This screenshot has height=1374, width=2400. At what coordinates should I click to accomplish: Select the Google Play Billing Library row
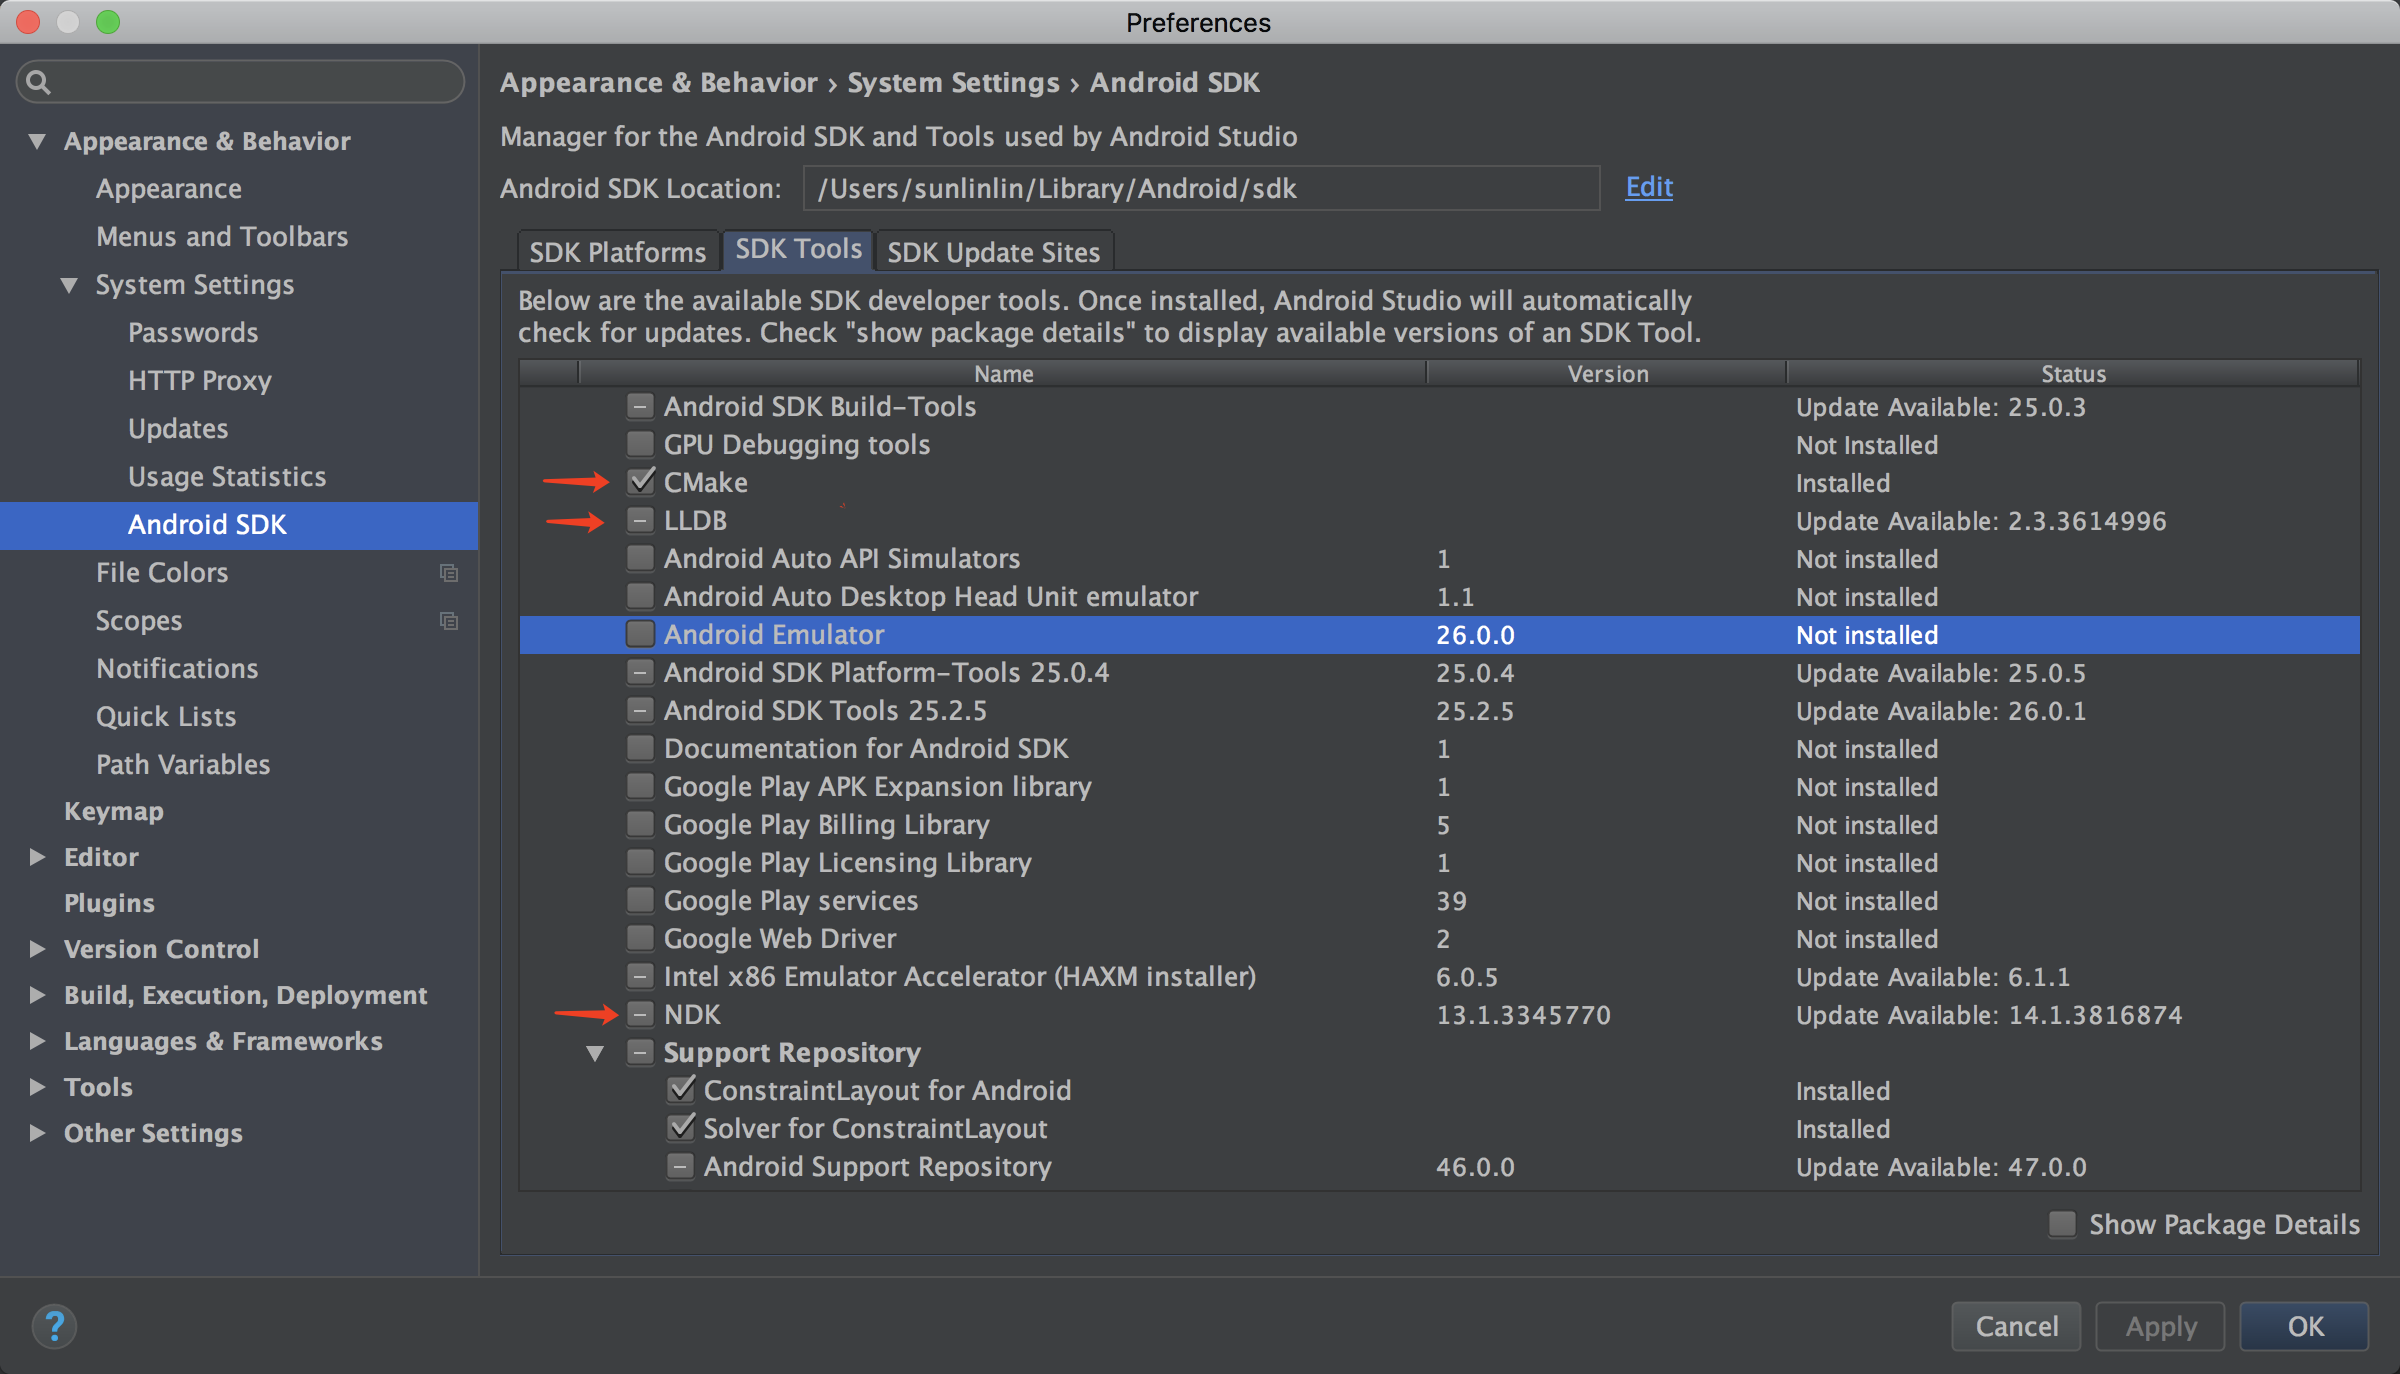[1440, 824]
